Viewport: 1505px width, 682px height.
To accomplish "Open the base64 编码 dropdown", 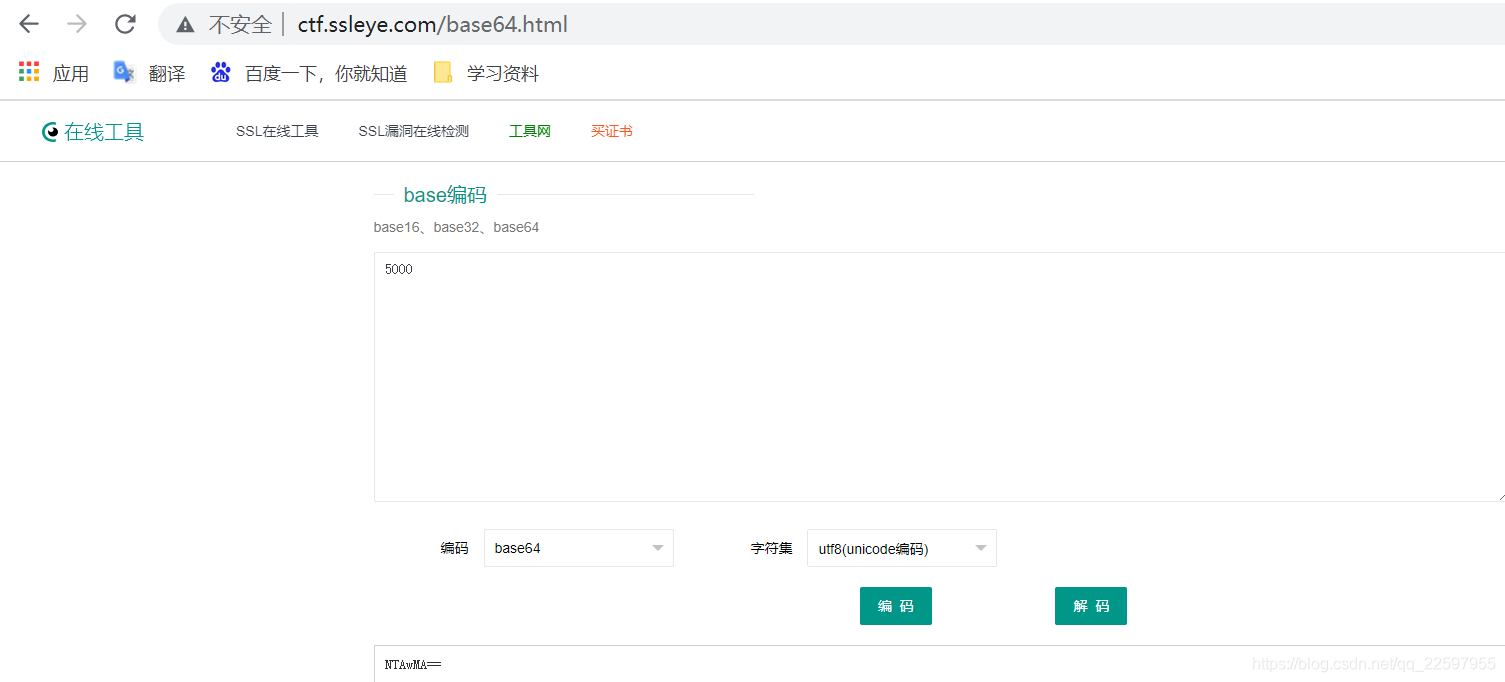I will coord(578,548).
